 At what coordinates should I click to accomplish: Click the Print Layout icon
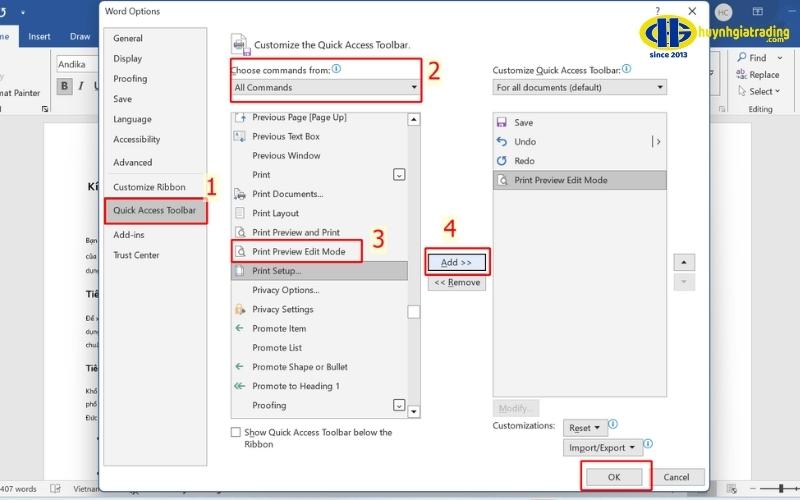click(x=240, y=213)
